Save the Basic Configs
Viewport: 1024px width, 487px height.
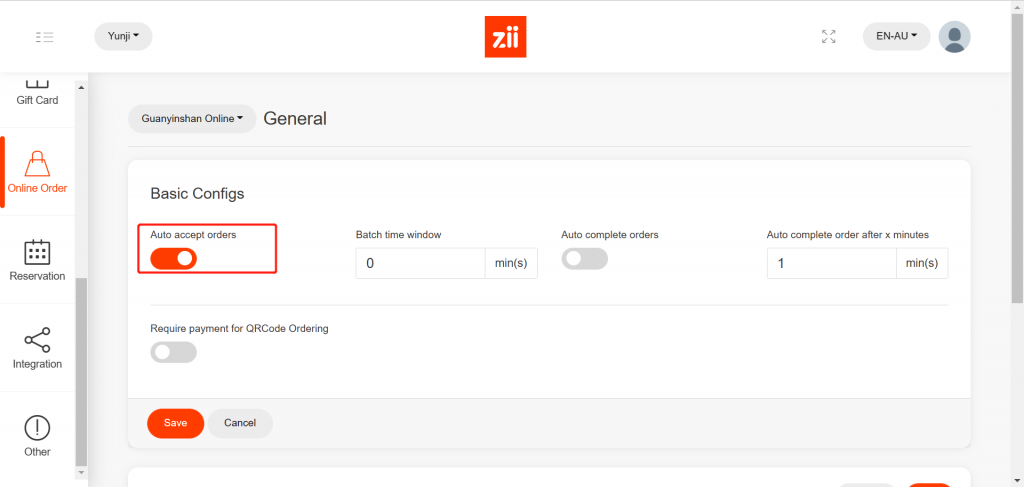pyautogui.click(x=176, y=423)
